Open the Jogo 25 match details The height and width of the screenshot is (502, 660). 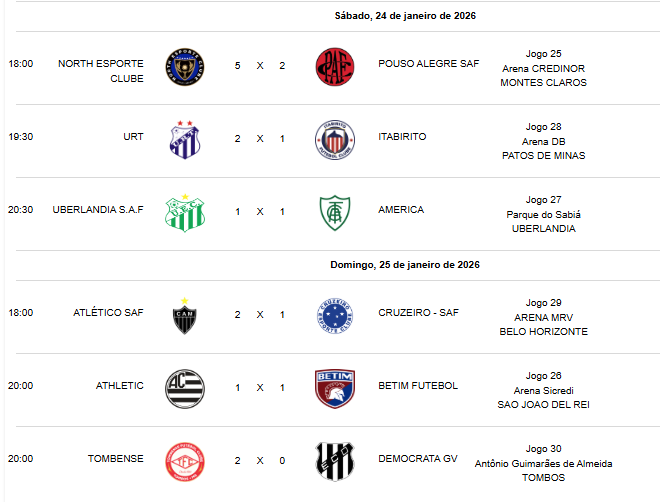tap(543, 52)
